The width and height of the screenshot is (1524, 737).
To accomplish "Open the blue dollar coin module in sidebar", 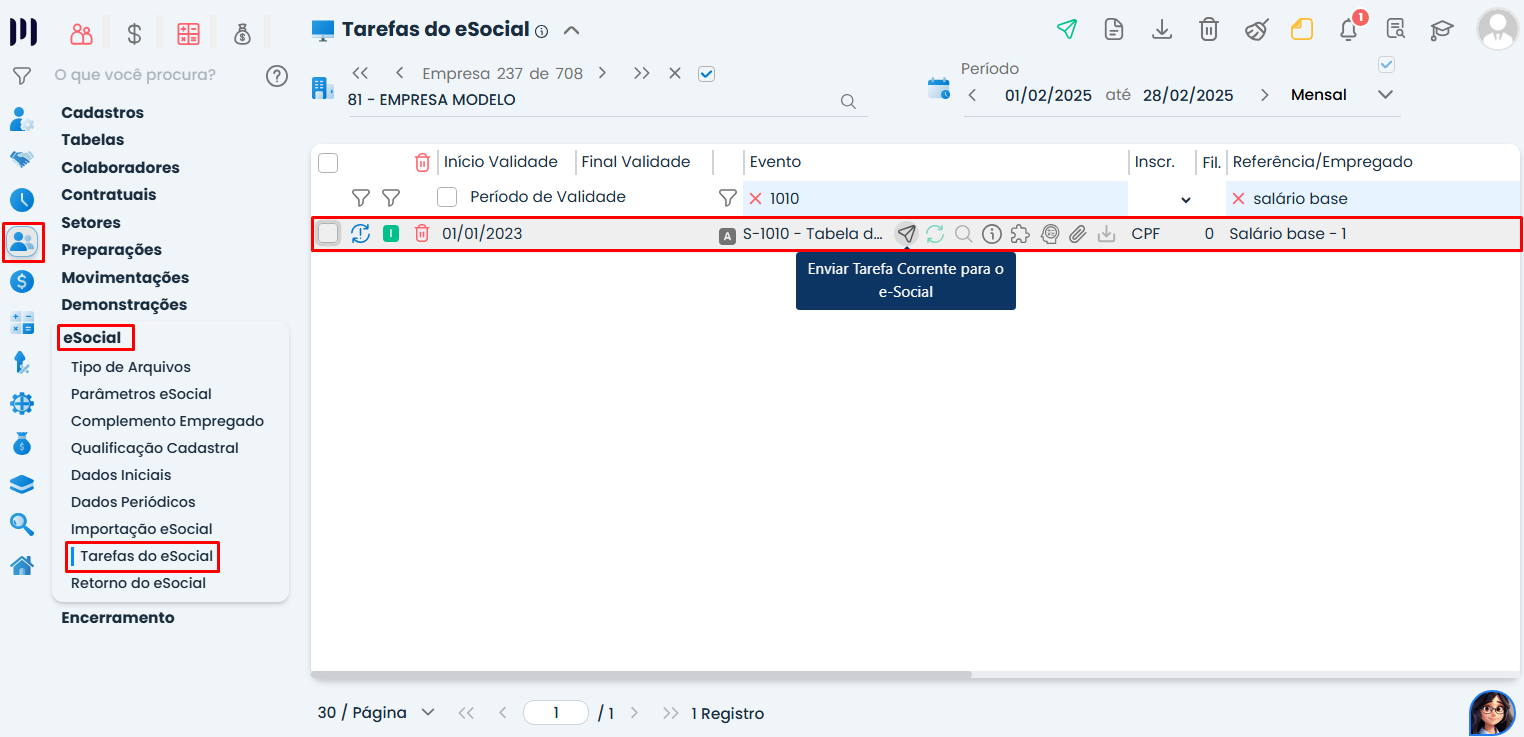I will point(22,281).
